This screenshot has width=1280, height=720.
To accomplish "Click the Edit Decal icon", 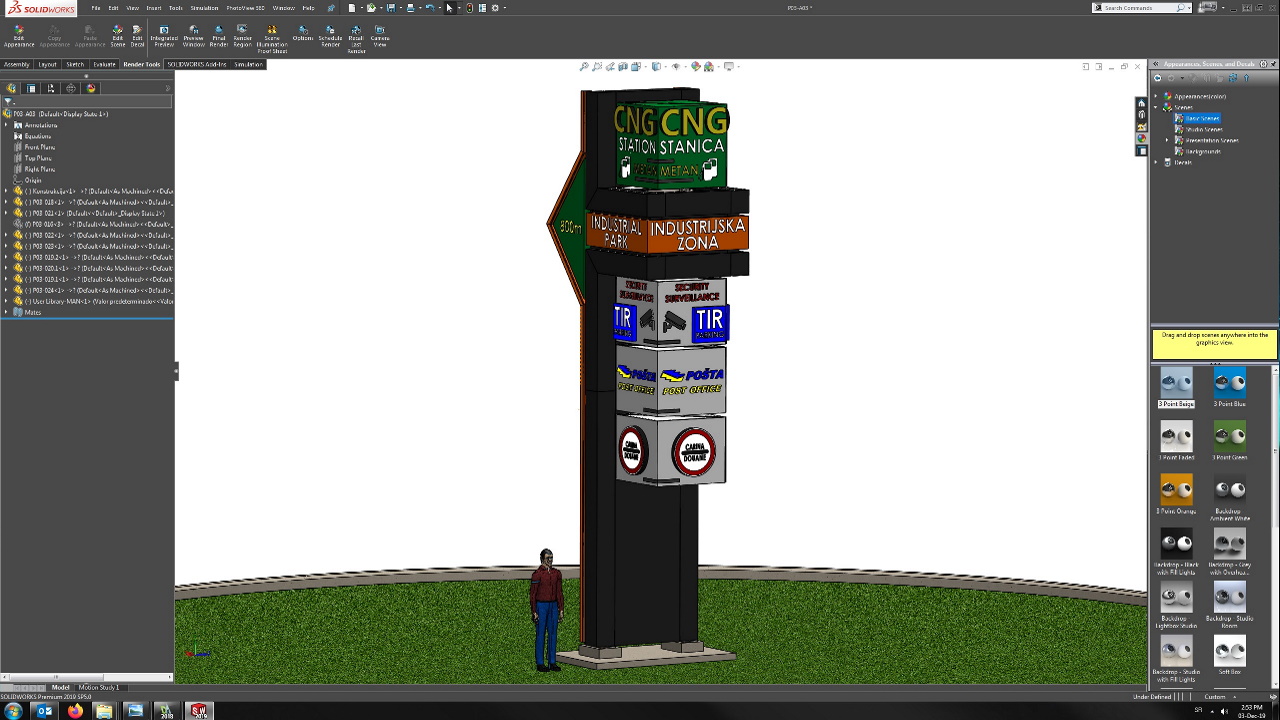I will point(137,35).
